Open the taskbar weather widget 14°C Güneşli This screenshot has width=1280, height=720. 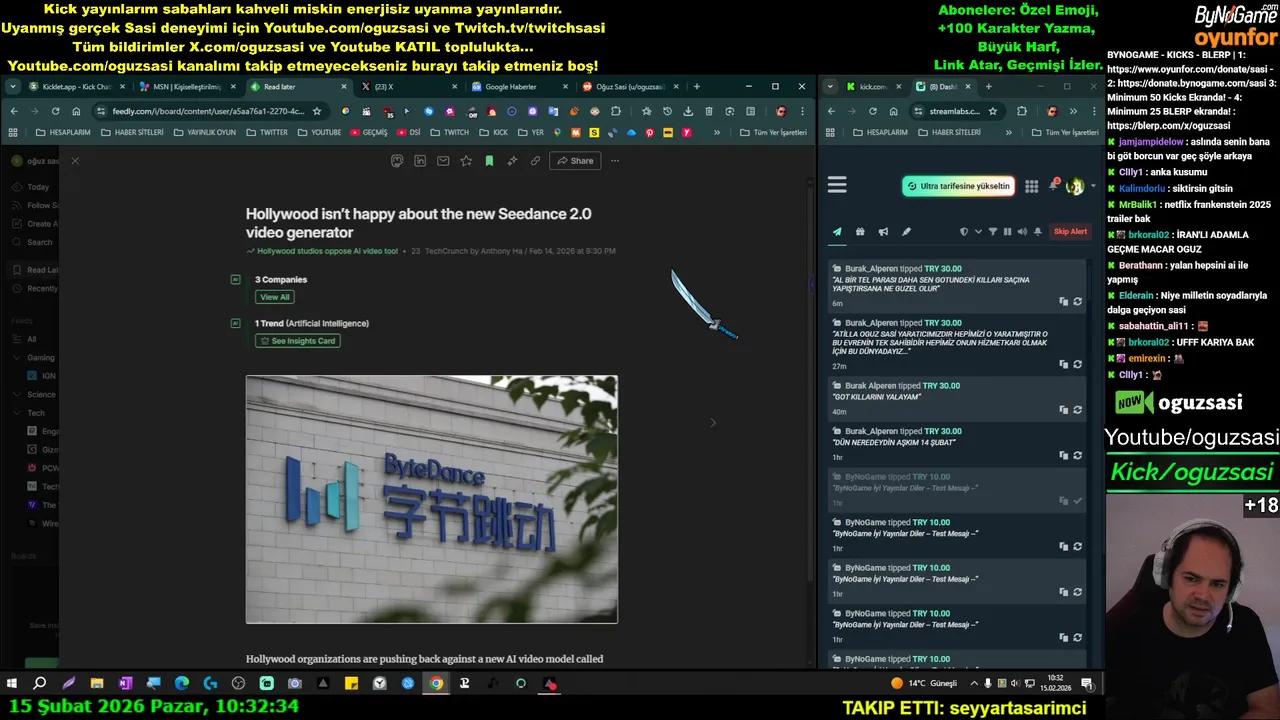click(923, 684)
